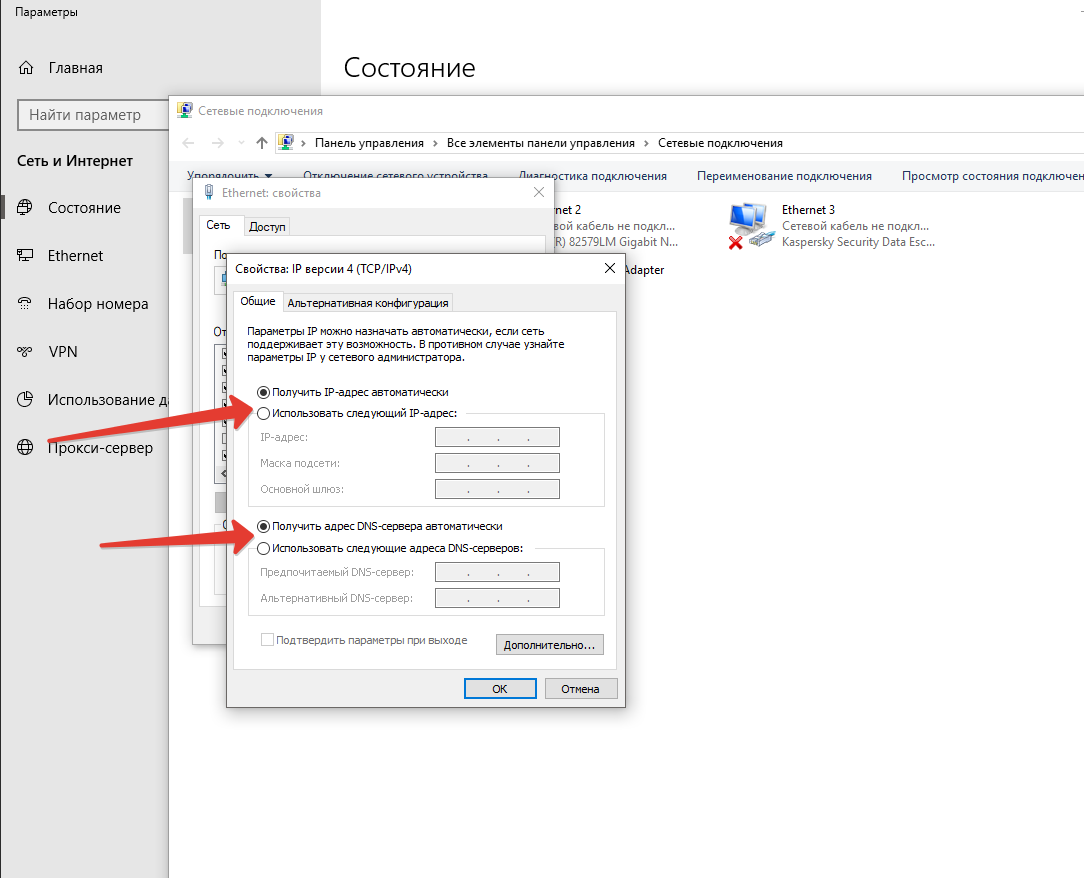
Task: Click Forward arrow in Сетевые подключения window
Action: click(217, 143)
